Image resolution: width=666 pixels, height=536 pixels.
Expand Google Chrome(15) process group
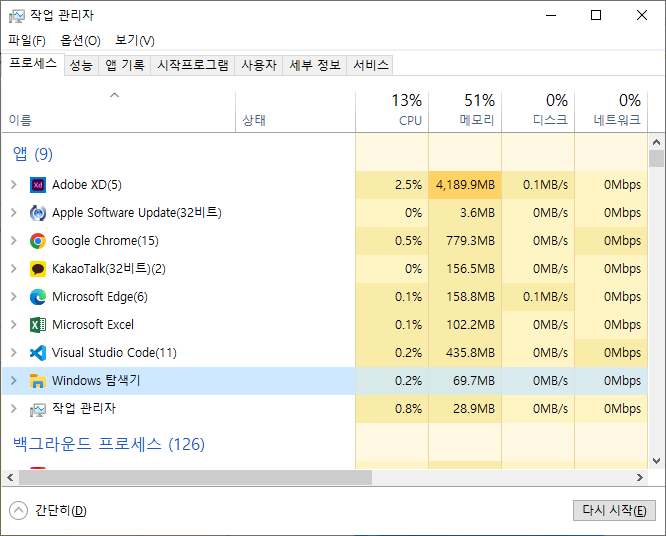[x=14, y=241]
